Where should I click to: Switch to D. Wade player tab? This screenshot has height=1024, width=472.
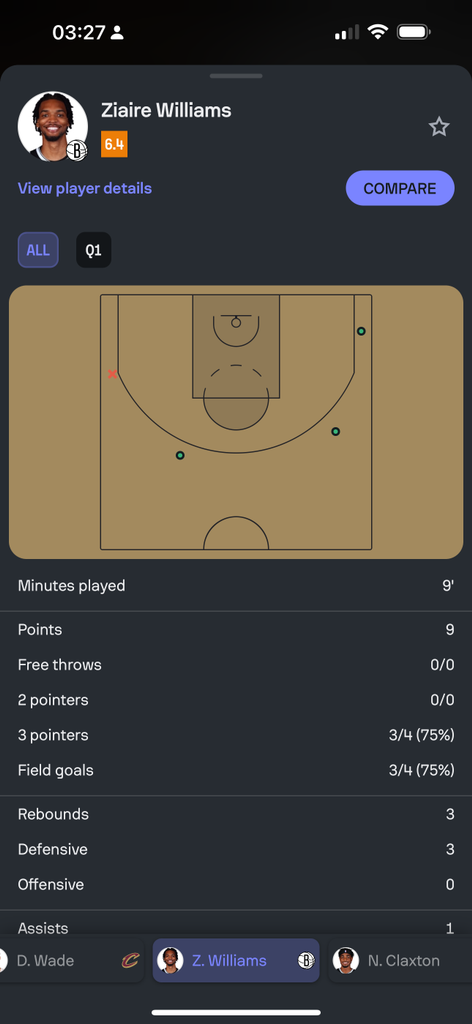point(72,961)
